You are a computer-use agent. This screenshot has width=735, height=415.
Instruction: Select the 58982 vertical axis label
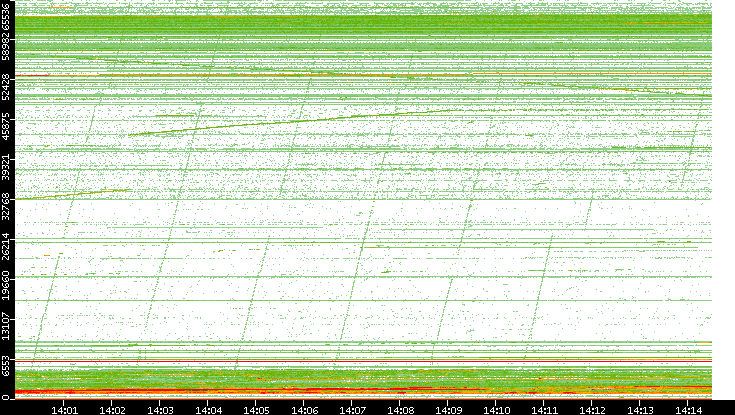click(x=8, y=46)
